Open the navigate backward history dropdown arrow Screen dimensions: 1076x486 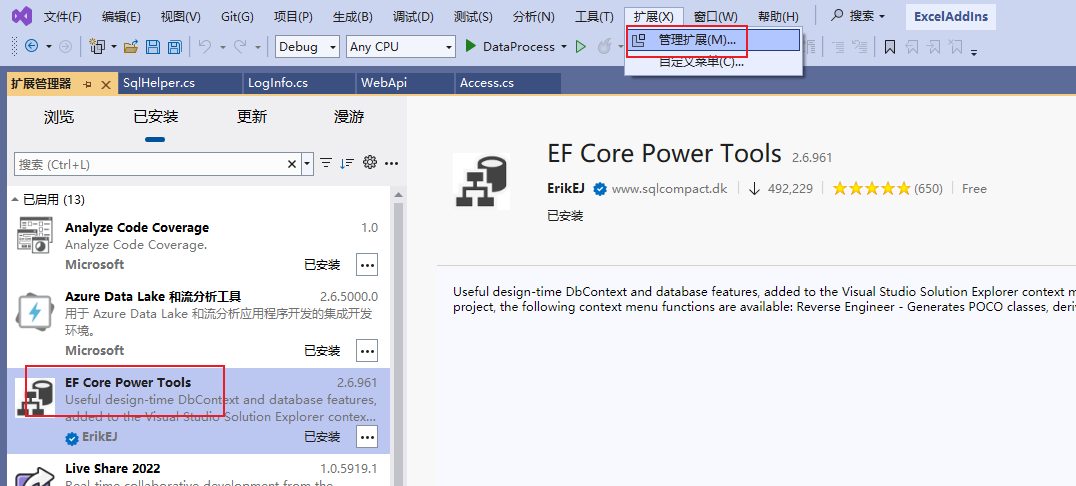click(x=49, y=47)
